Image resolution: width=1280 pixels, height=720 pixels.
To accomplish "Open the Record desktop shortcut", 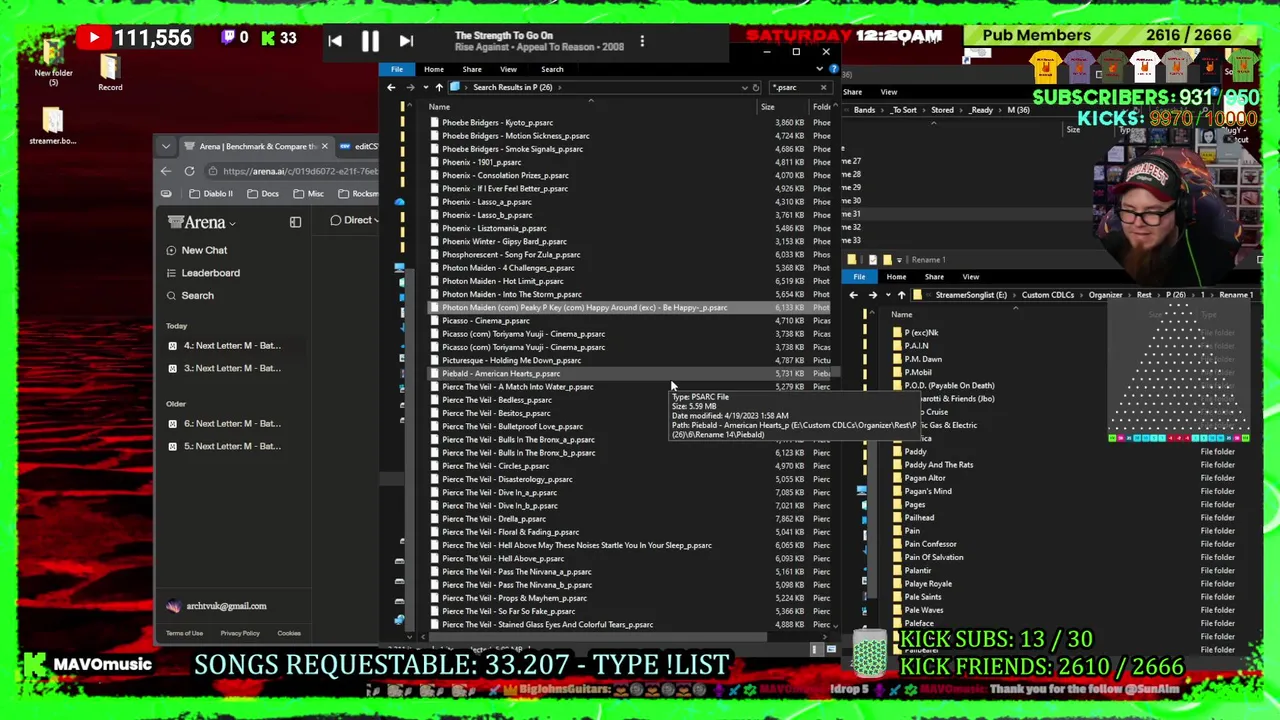I will (110, 73).
